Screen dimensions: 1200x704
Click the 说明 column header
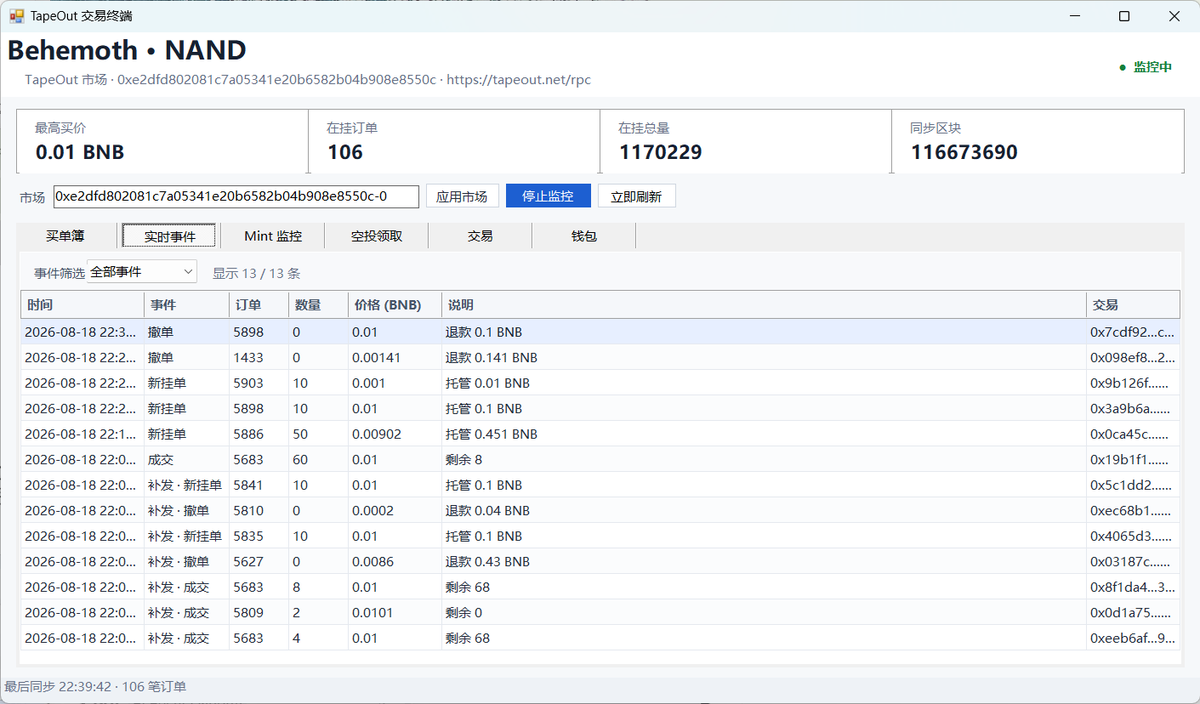(x=764, y=305)
